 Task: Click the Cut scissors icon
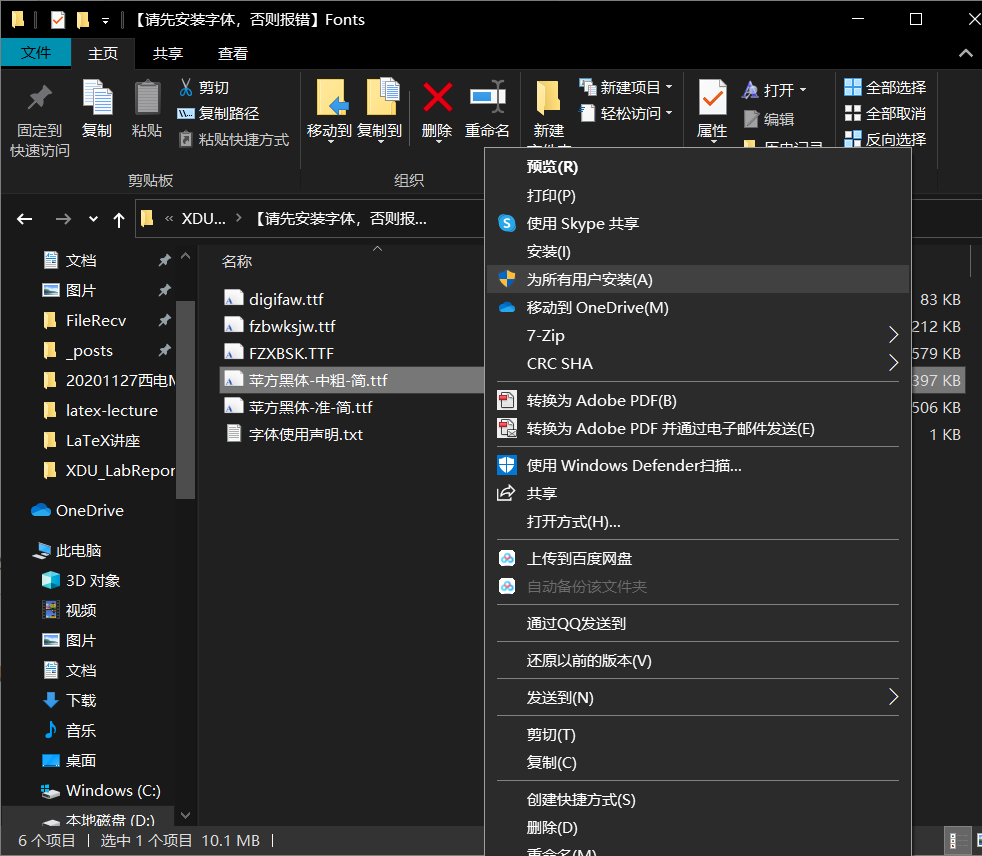186,87
